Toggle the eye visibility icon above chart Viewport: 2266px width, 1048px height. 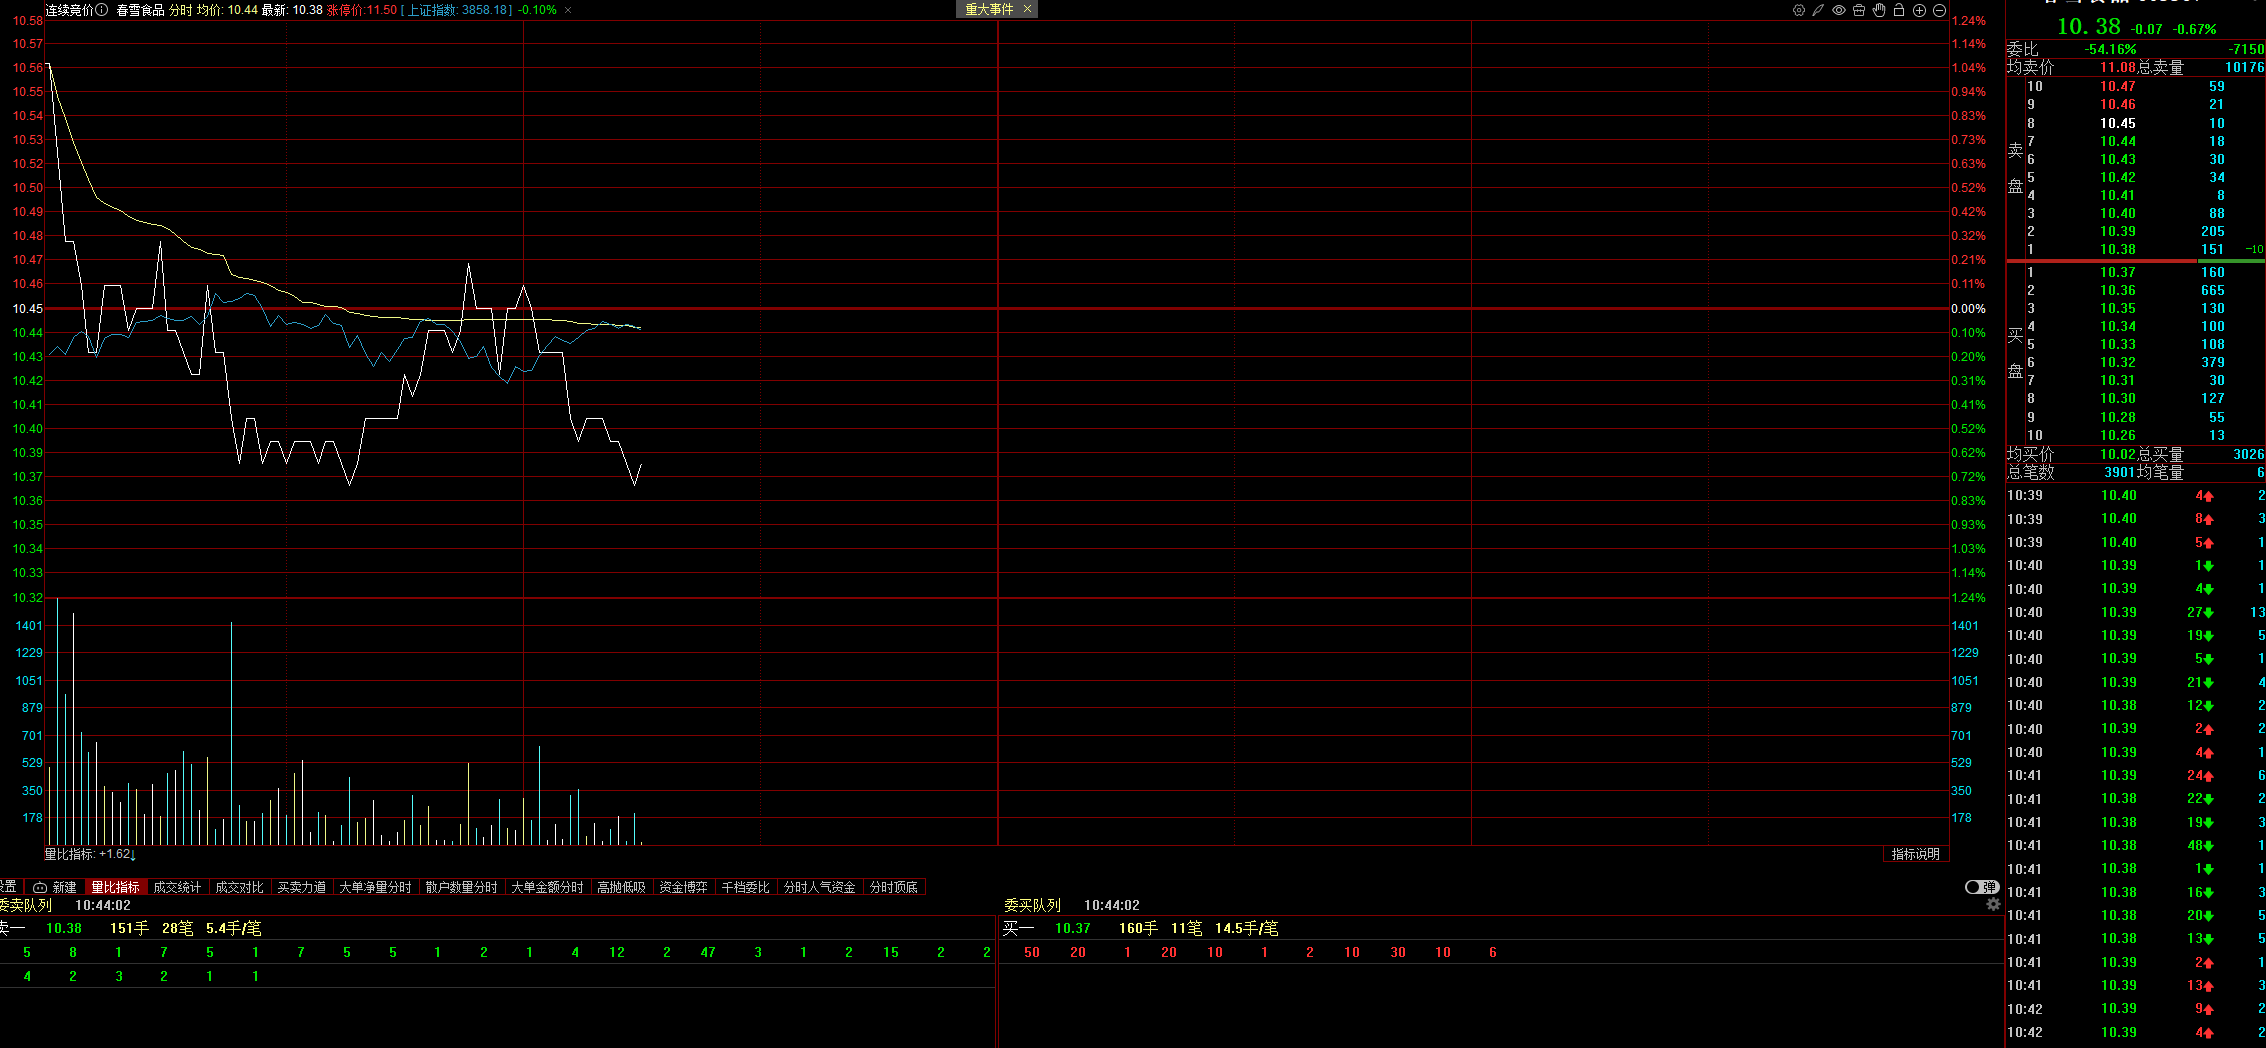click(1839, 10)
